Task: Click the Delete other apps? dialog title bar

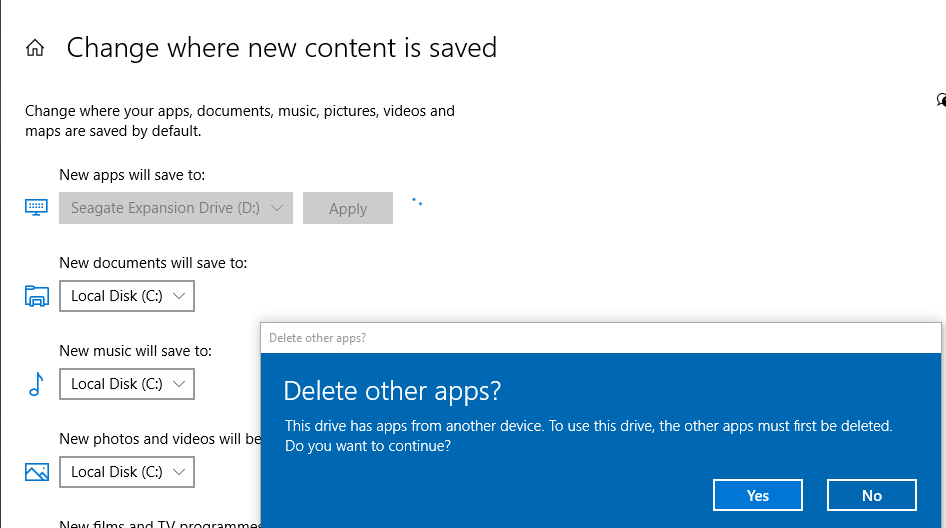Action: [600, 338]
